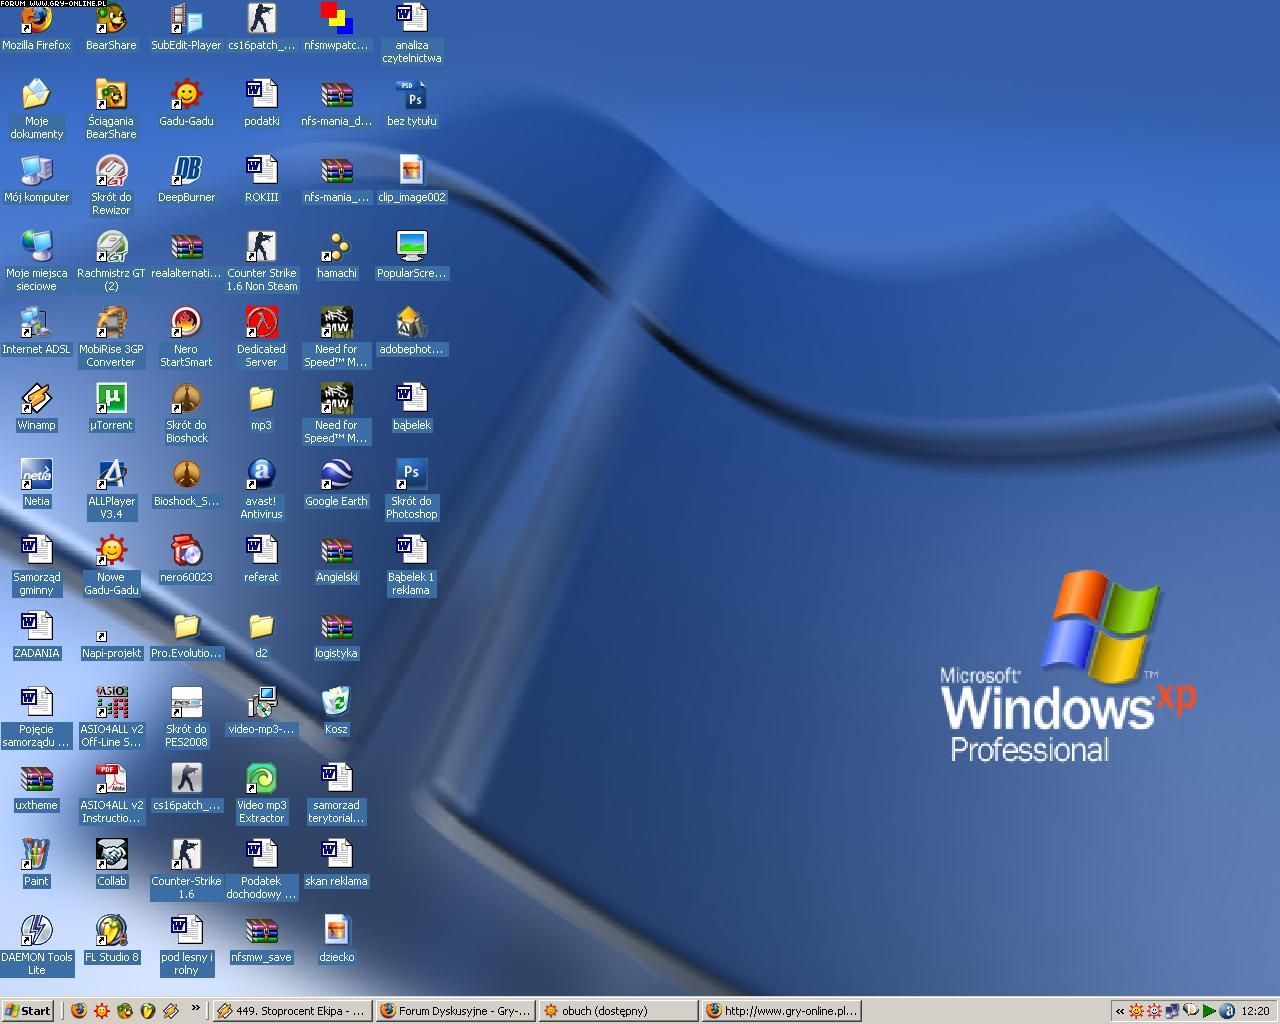The height and width of the screenshot is (1024, 1280).
Task: Open the Winamp desktop shortcut
Action: (36, 407)
